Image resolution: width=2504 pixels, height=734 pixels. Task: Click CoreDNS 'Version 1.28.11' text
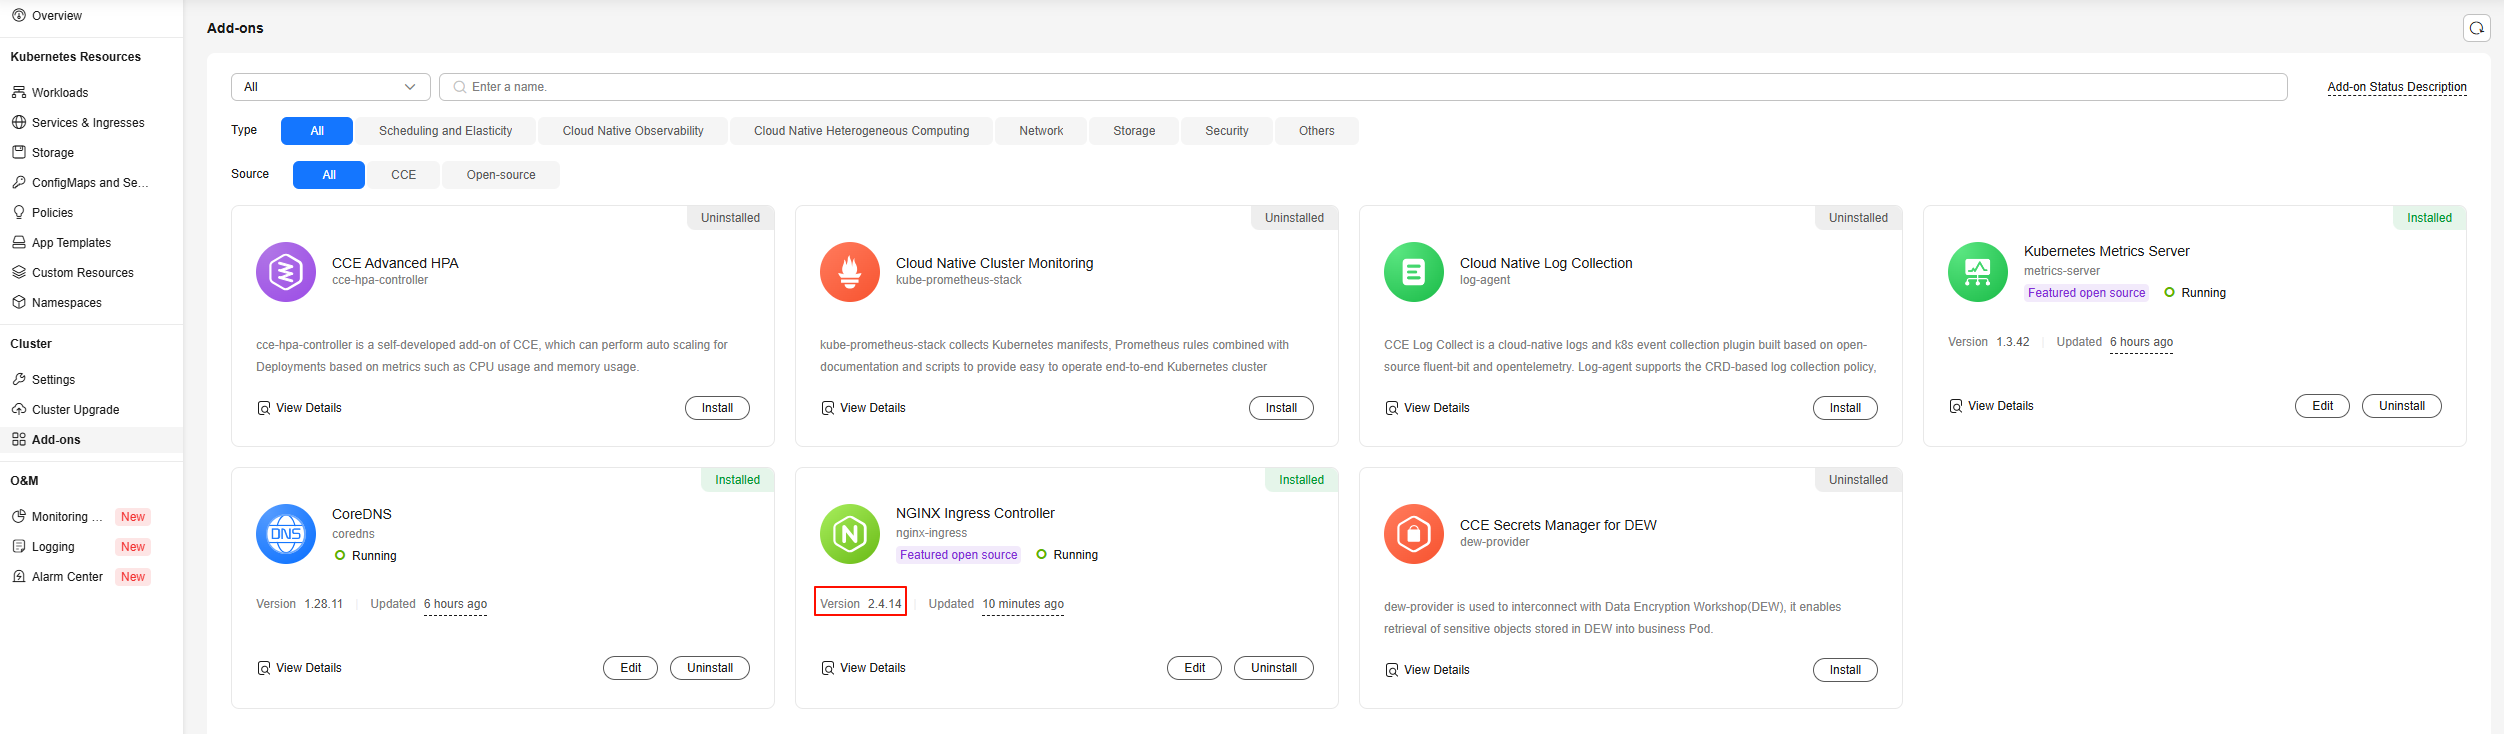click(x=299, y=604)
